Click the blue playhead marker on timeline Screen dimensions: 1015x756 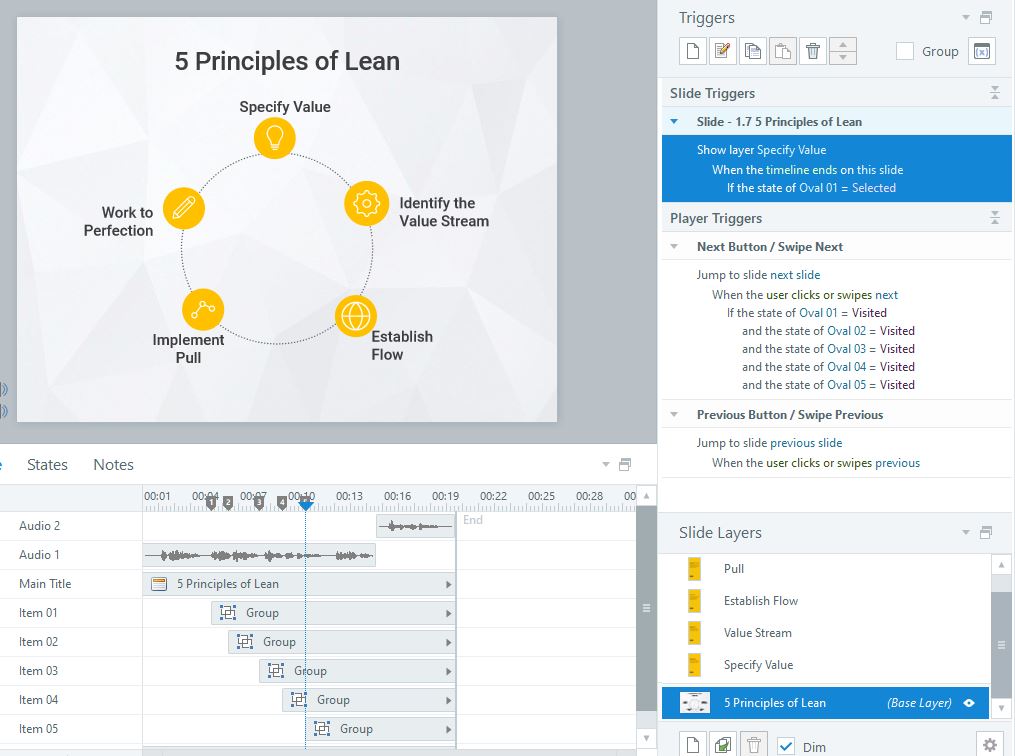[306, 505]
